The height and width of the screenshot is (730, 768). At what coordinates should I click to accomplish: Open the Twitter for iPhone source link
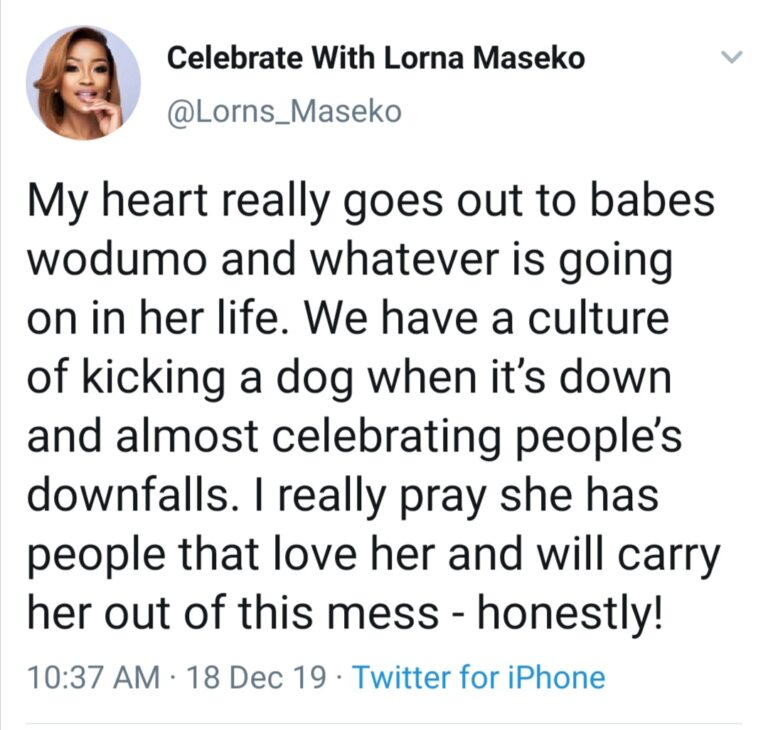click(479, 677)
